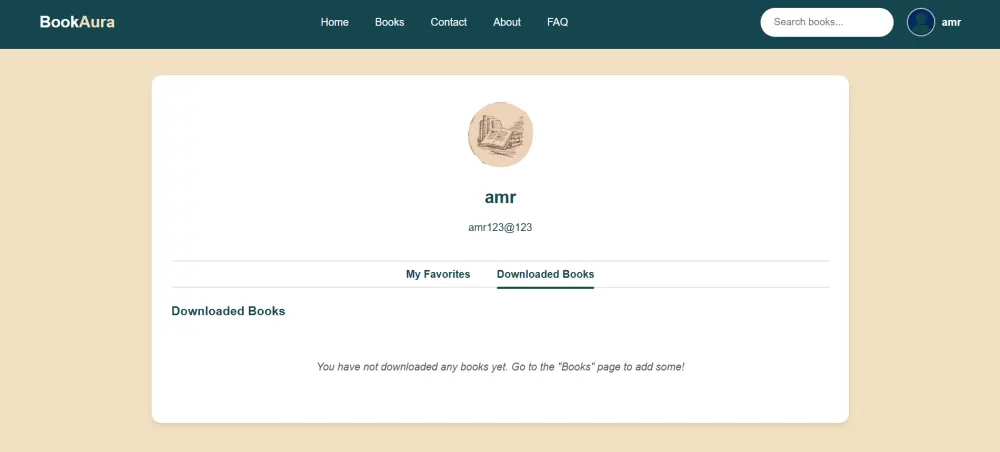Click the user avatar icon in header
Screen dimensions: 1000x452
(920, 22)
